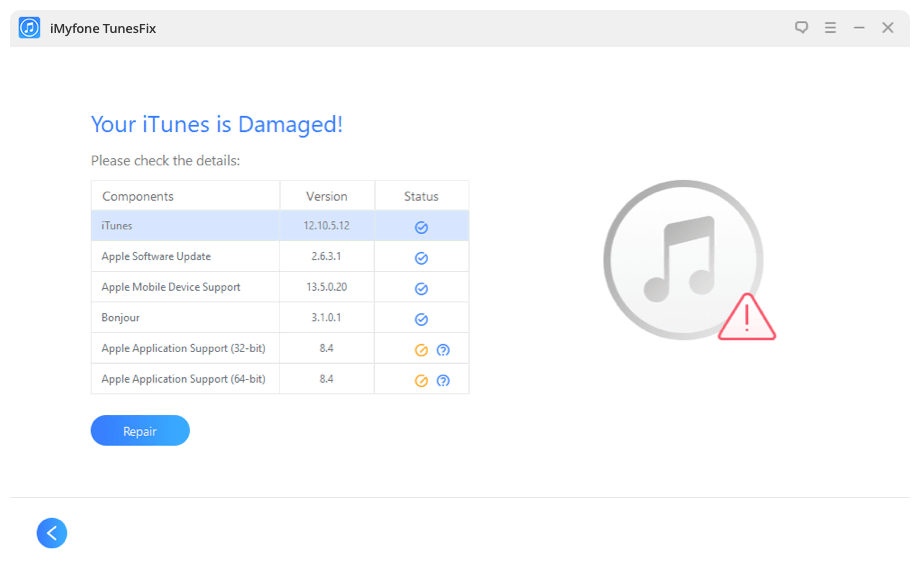
Task: Click the help icon for Apple Application Support (32-bit)
Action: [443, 350]
